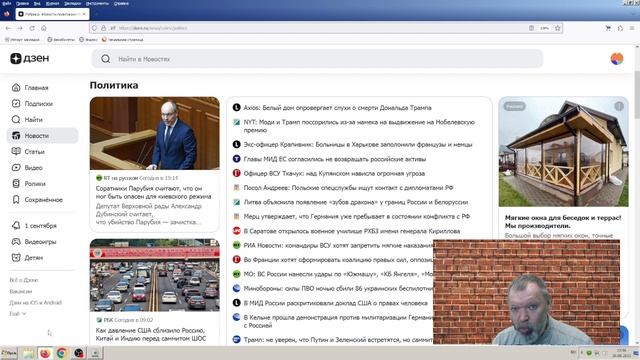Open Вакансии link in sidebar footer
Image resolution: width=640 pixels, height=360 pixels.
coord(20,291)
